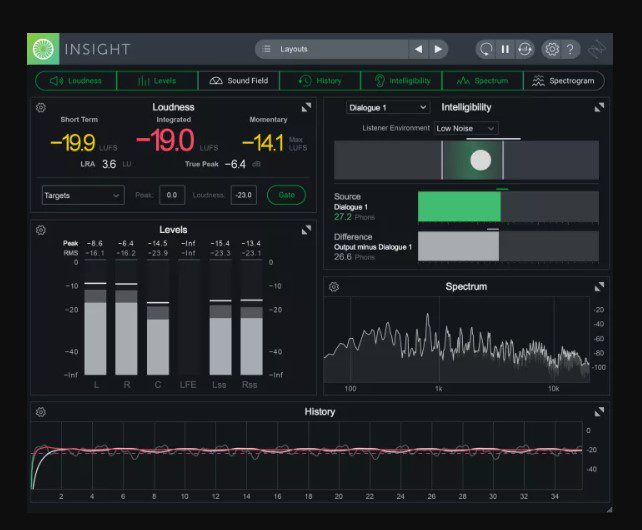Toggle the Spectrum module tab

(482, 81)
